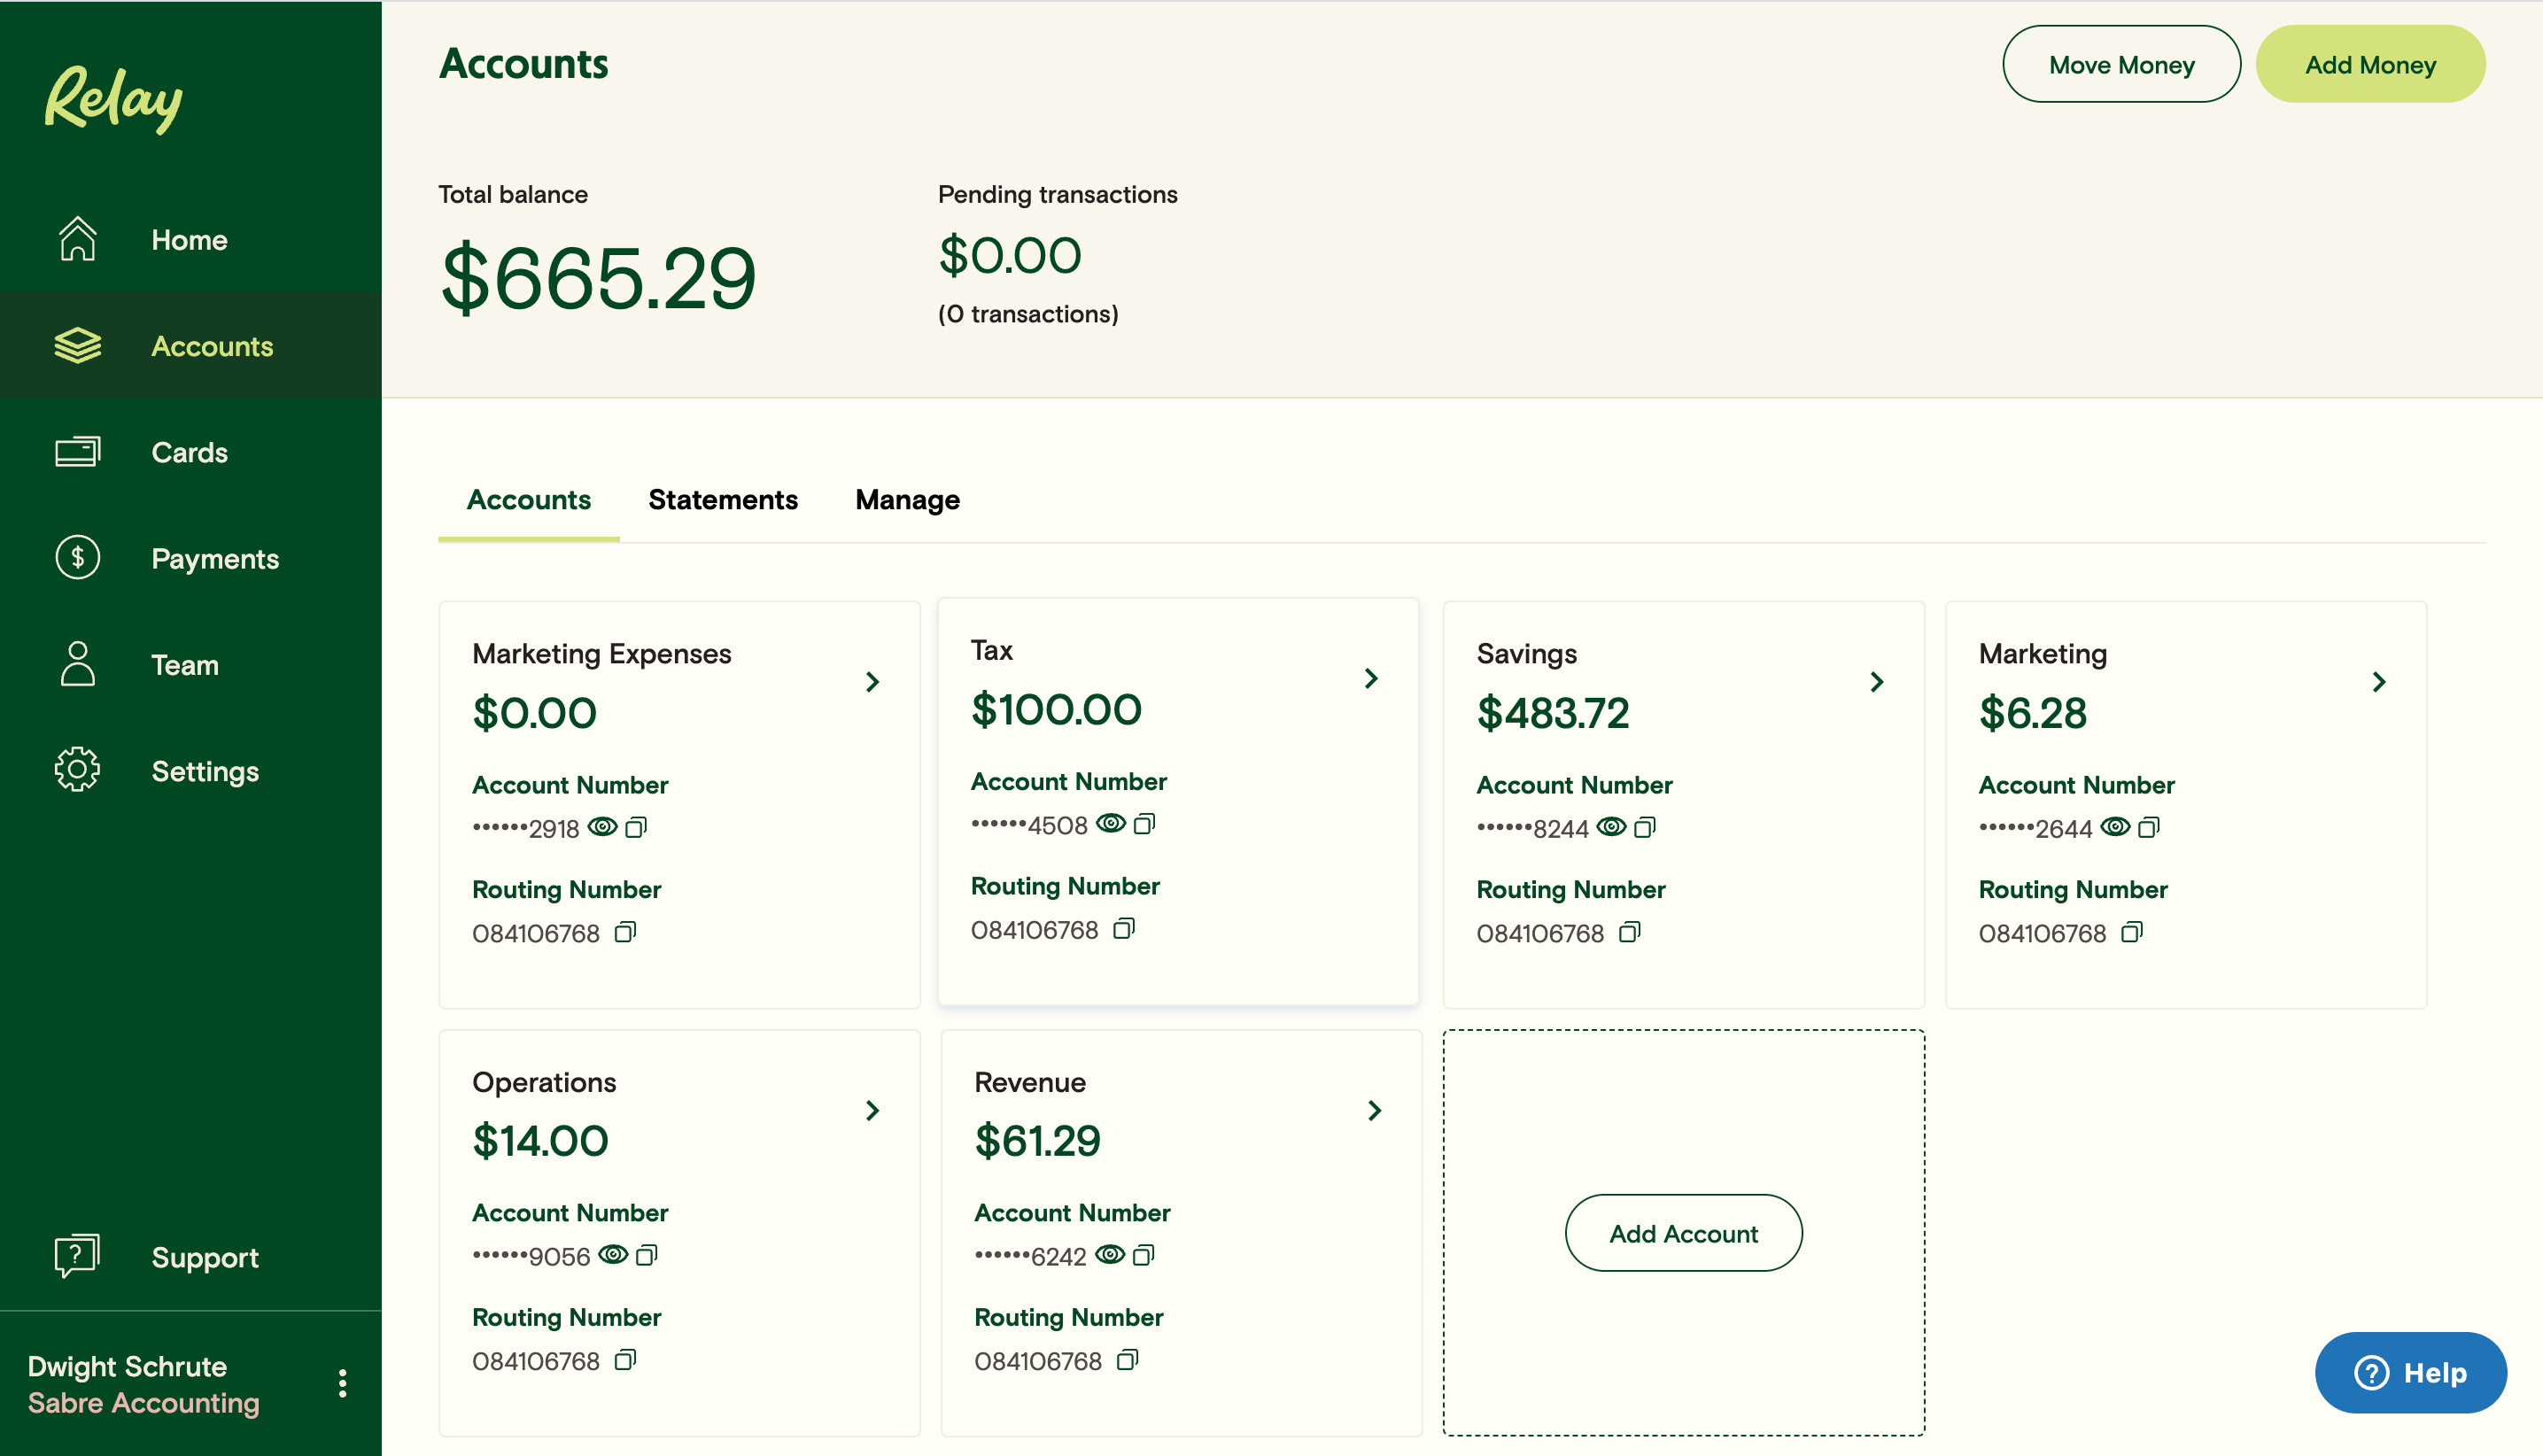The image size is (2543, 1456).
Task: Copy the Savings account number
Action: [1646, 828]
